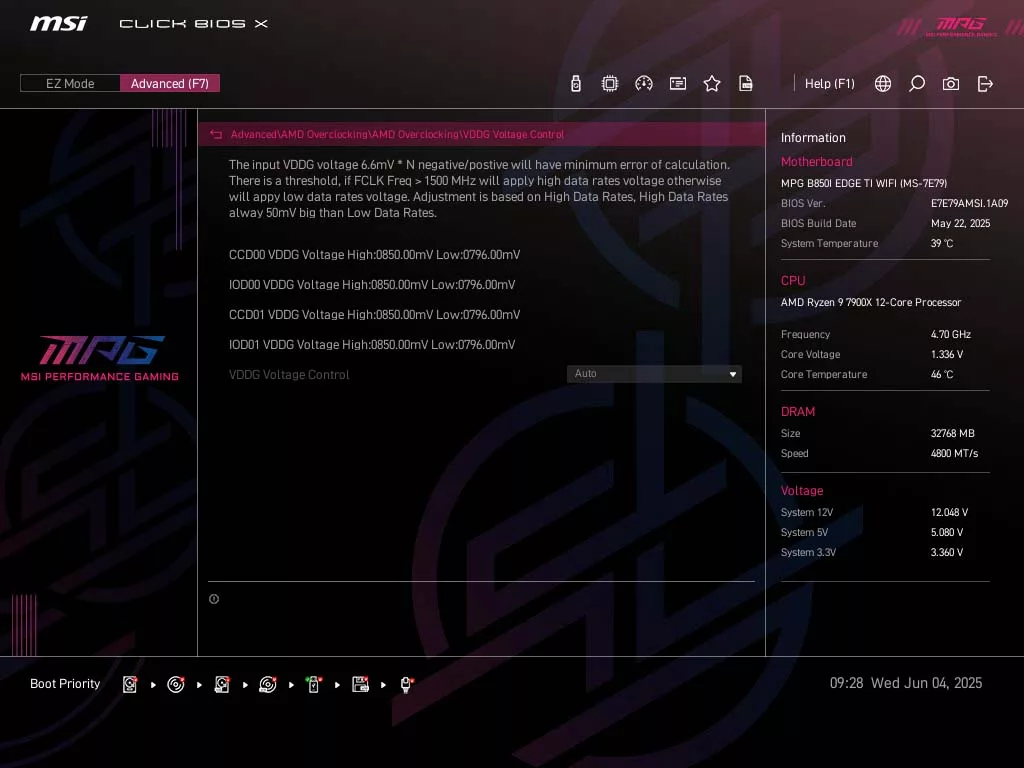Screen dimensions: 1024x768
Task: Click the DRAM Size value 32768 MB
Action: pyautogui.click(x=952, y=433)
